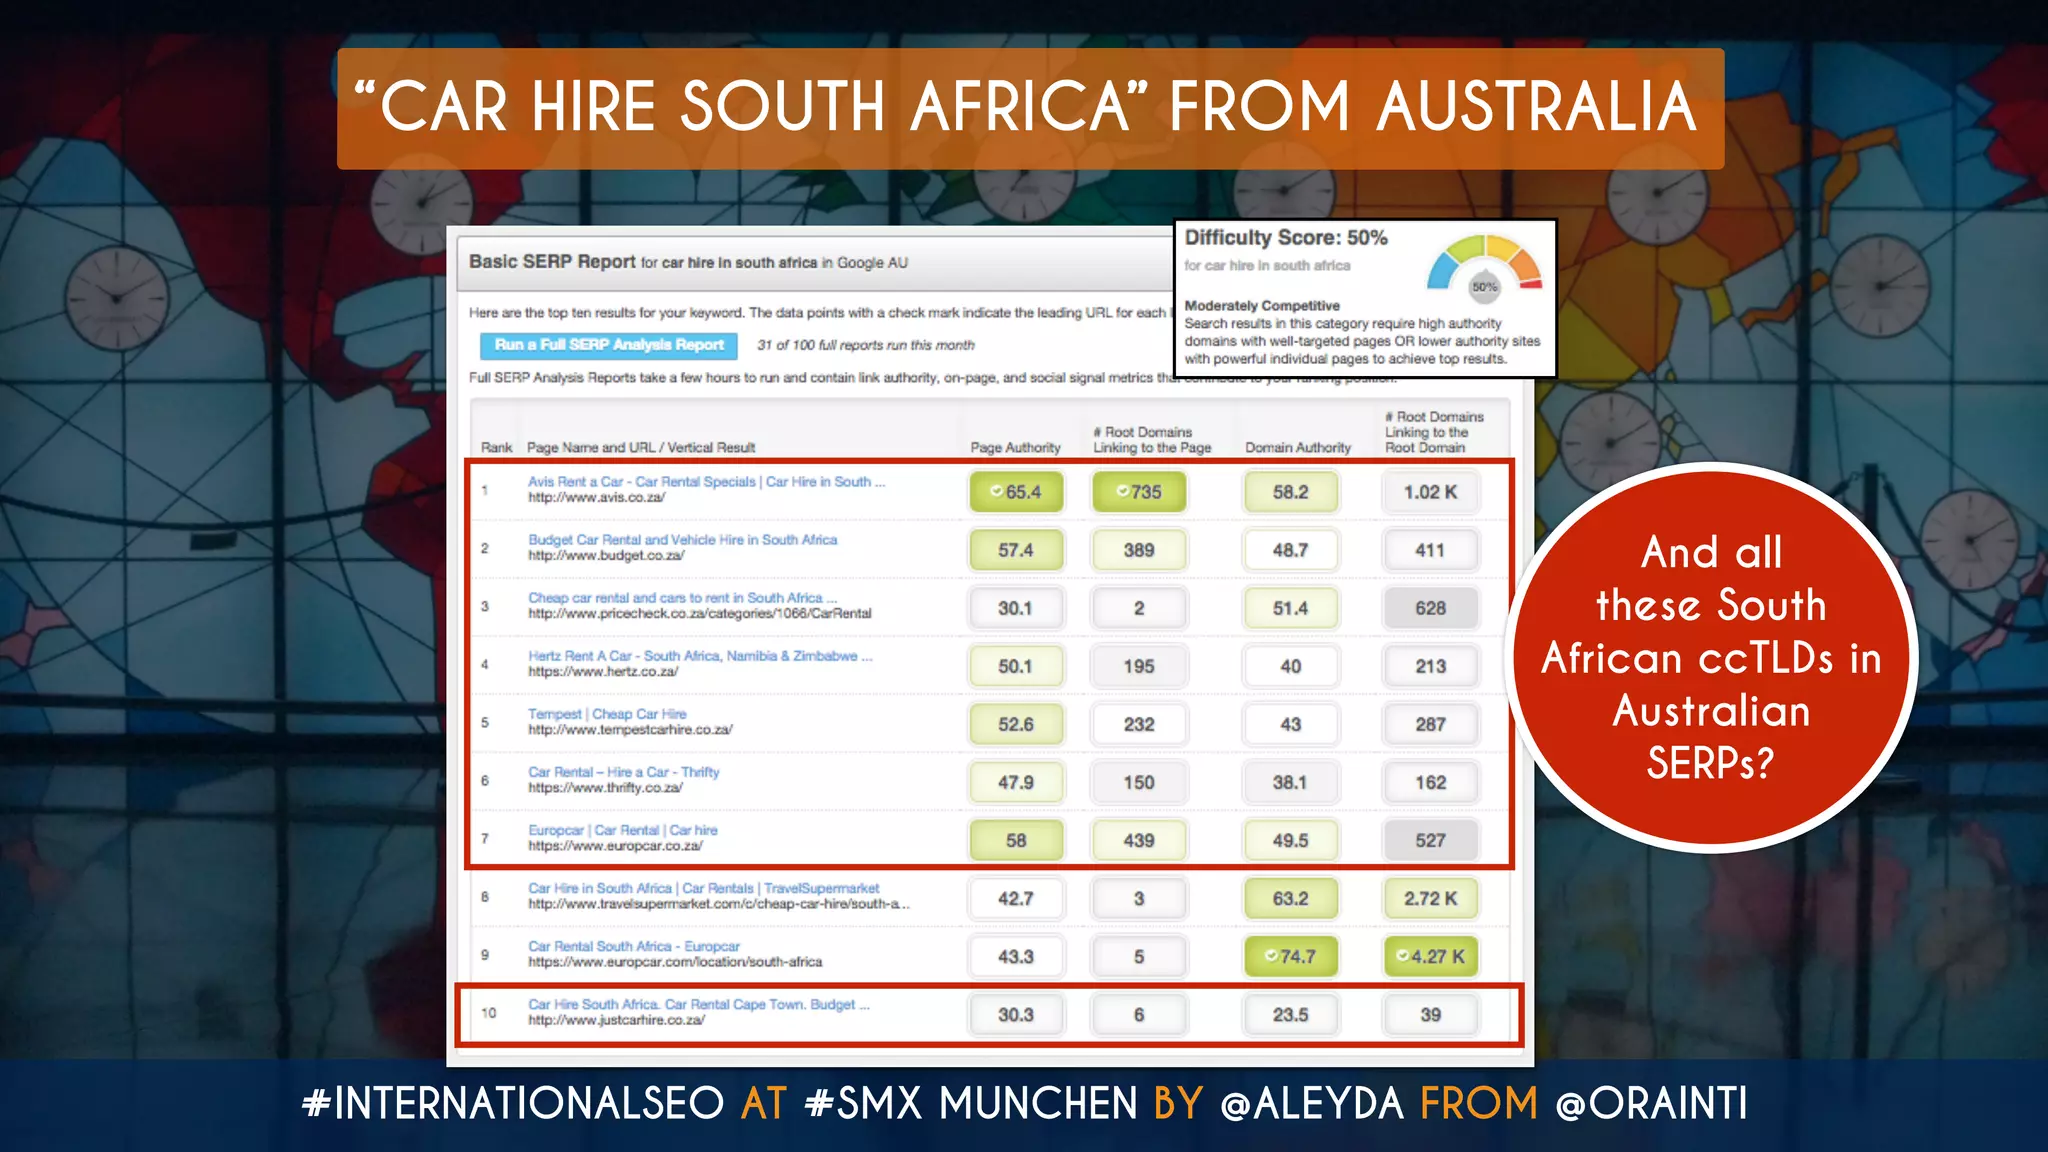This screenshot has height=1152, width=2048.
Task: Click the #INTERNATIONALSEO hashtag in footer
Action: click(x=513, y=1104)
